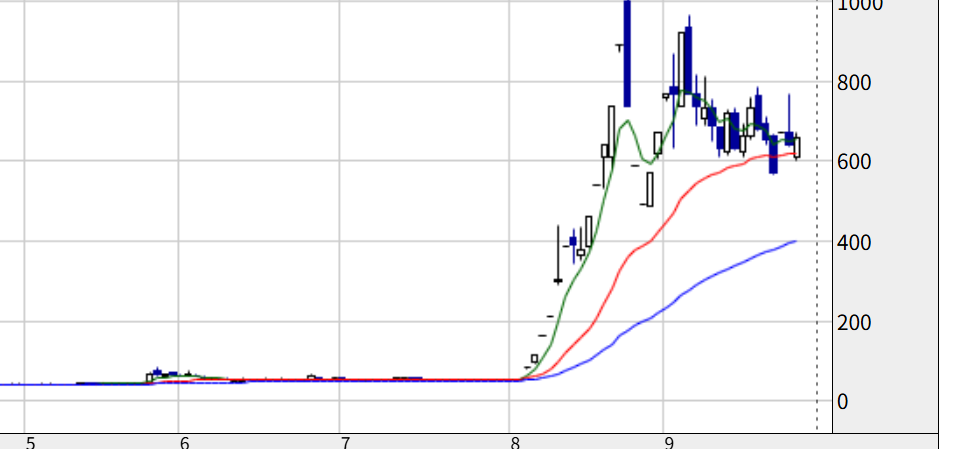Image resolution: width=957 pixels, height=449 pixels.
Task: Click the 0 label on price axis
Action: pyautogui.click(x=843, y=402)
